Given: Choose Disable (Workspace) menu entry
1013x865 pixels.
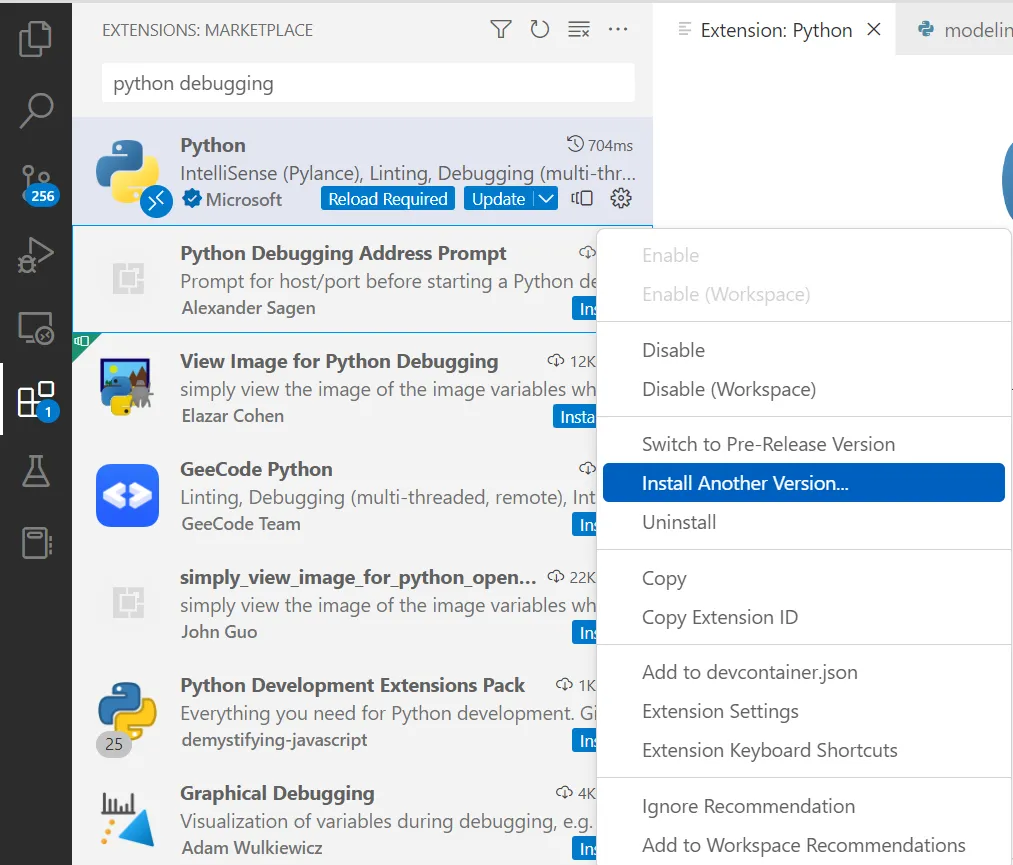Looking at the screenshot, I should 804,390.
